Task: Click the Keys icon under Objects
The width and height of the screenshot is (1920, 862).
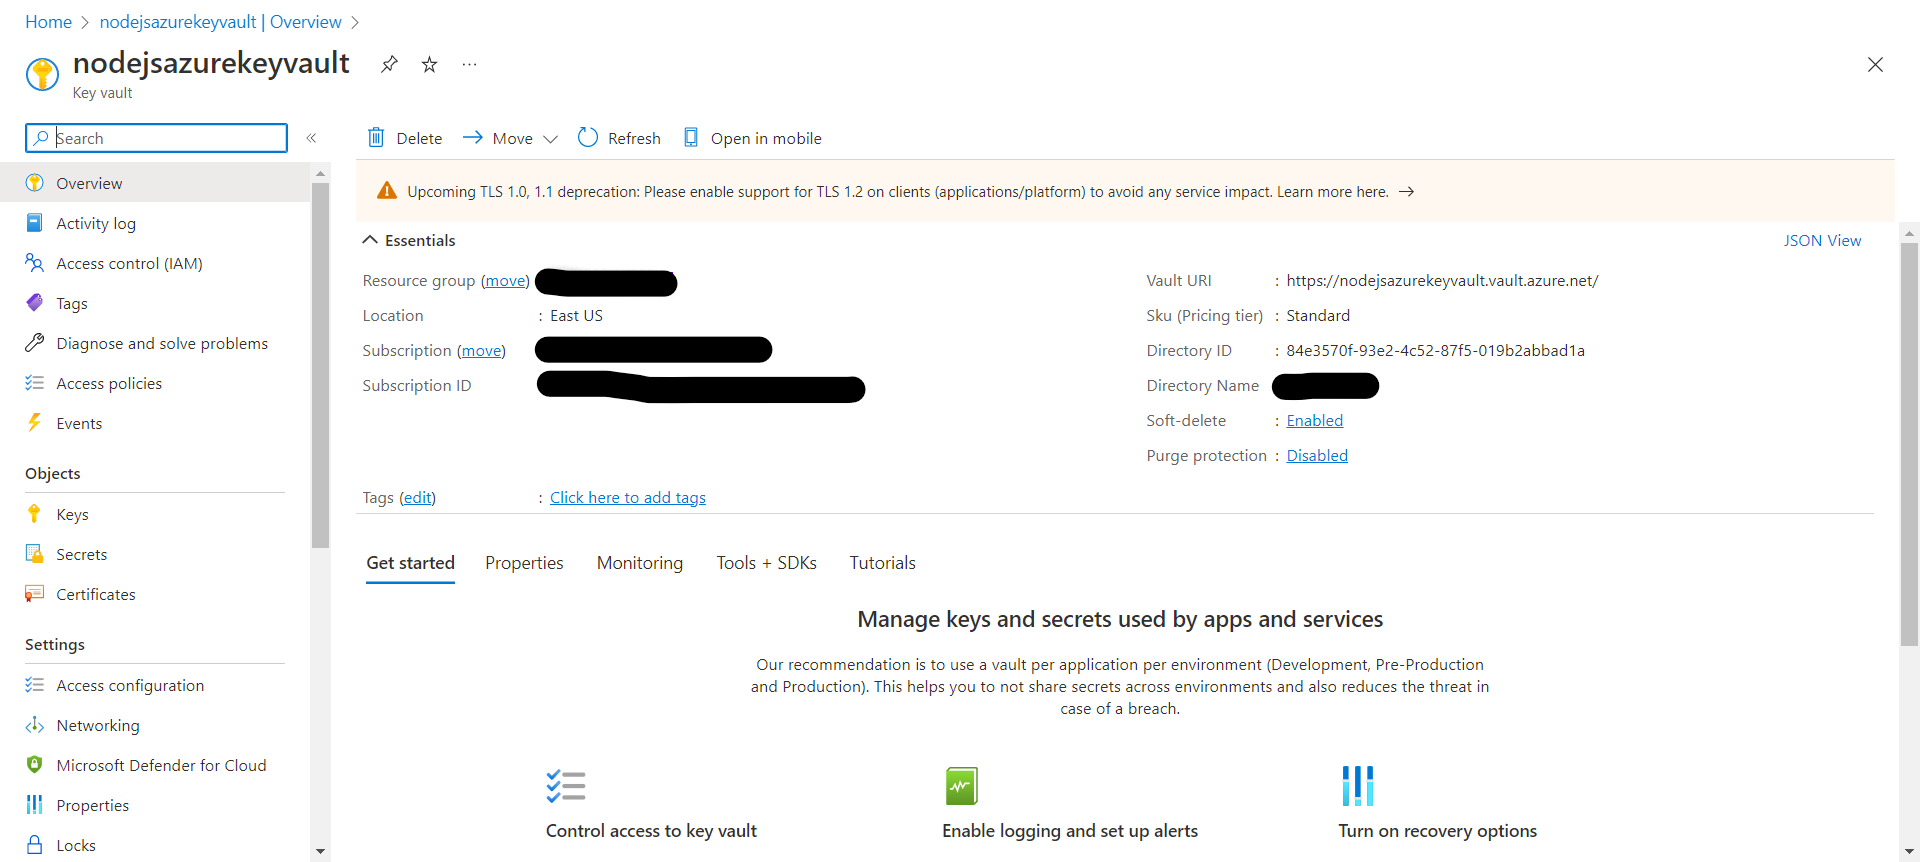Action: pyautogui.click(x=35, y=514)
